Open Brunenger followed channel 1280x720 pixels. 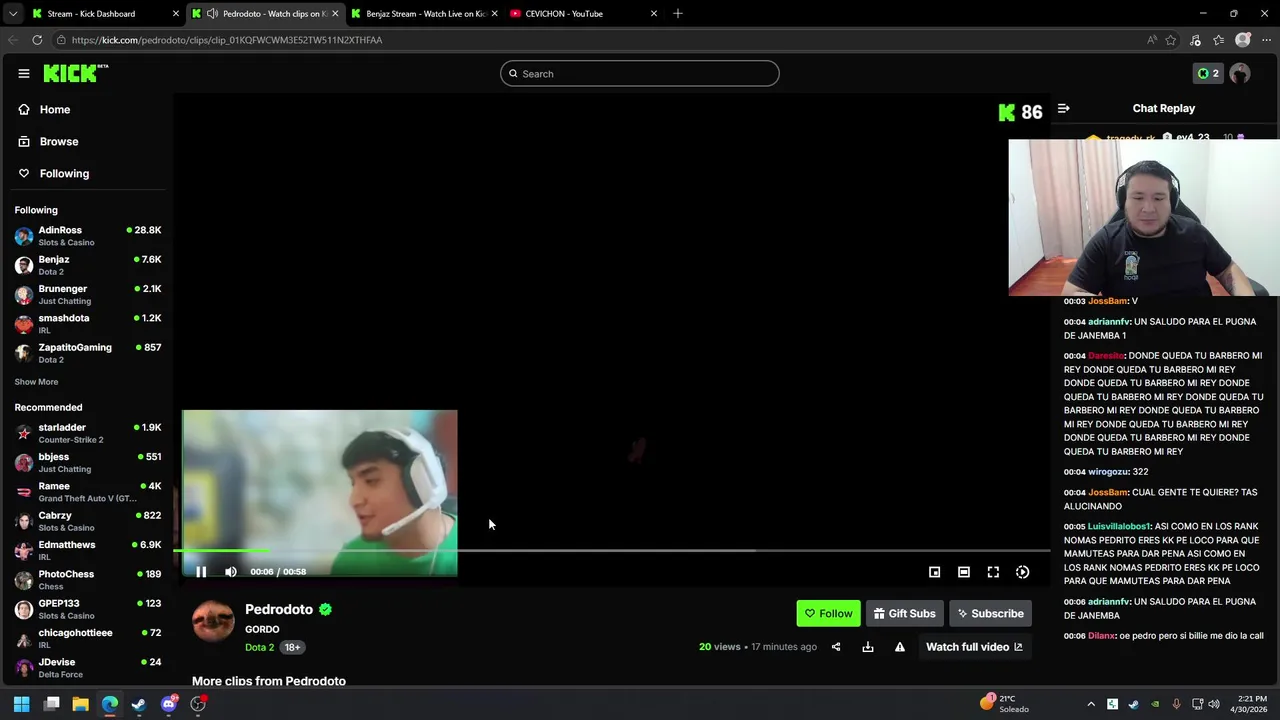[x=88, y=294]
